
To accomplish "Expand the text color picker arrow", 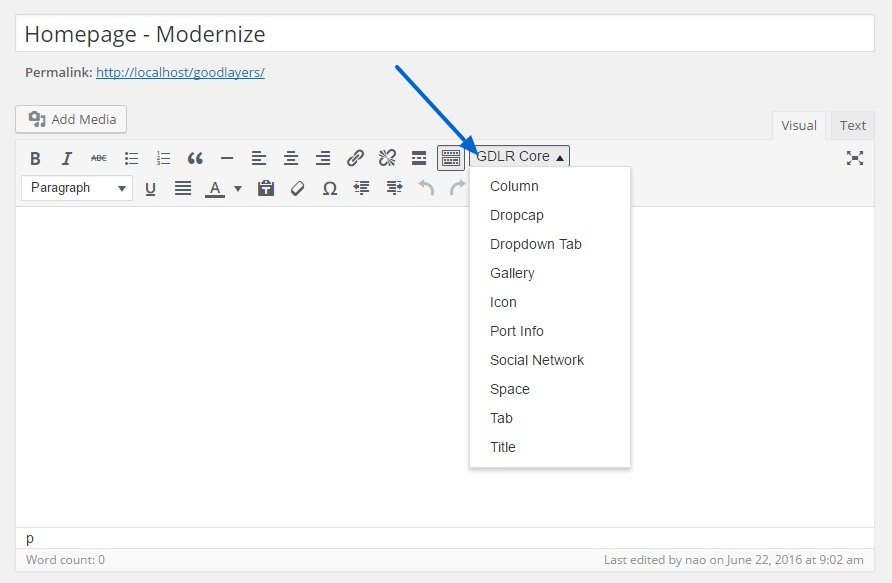I will pyautogui.click(x=238, y=188).
